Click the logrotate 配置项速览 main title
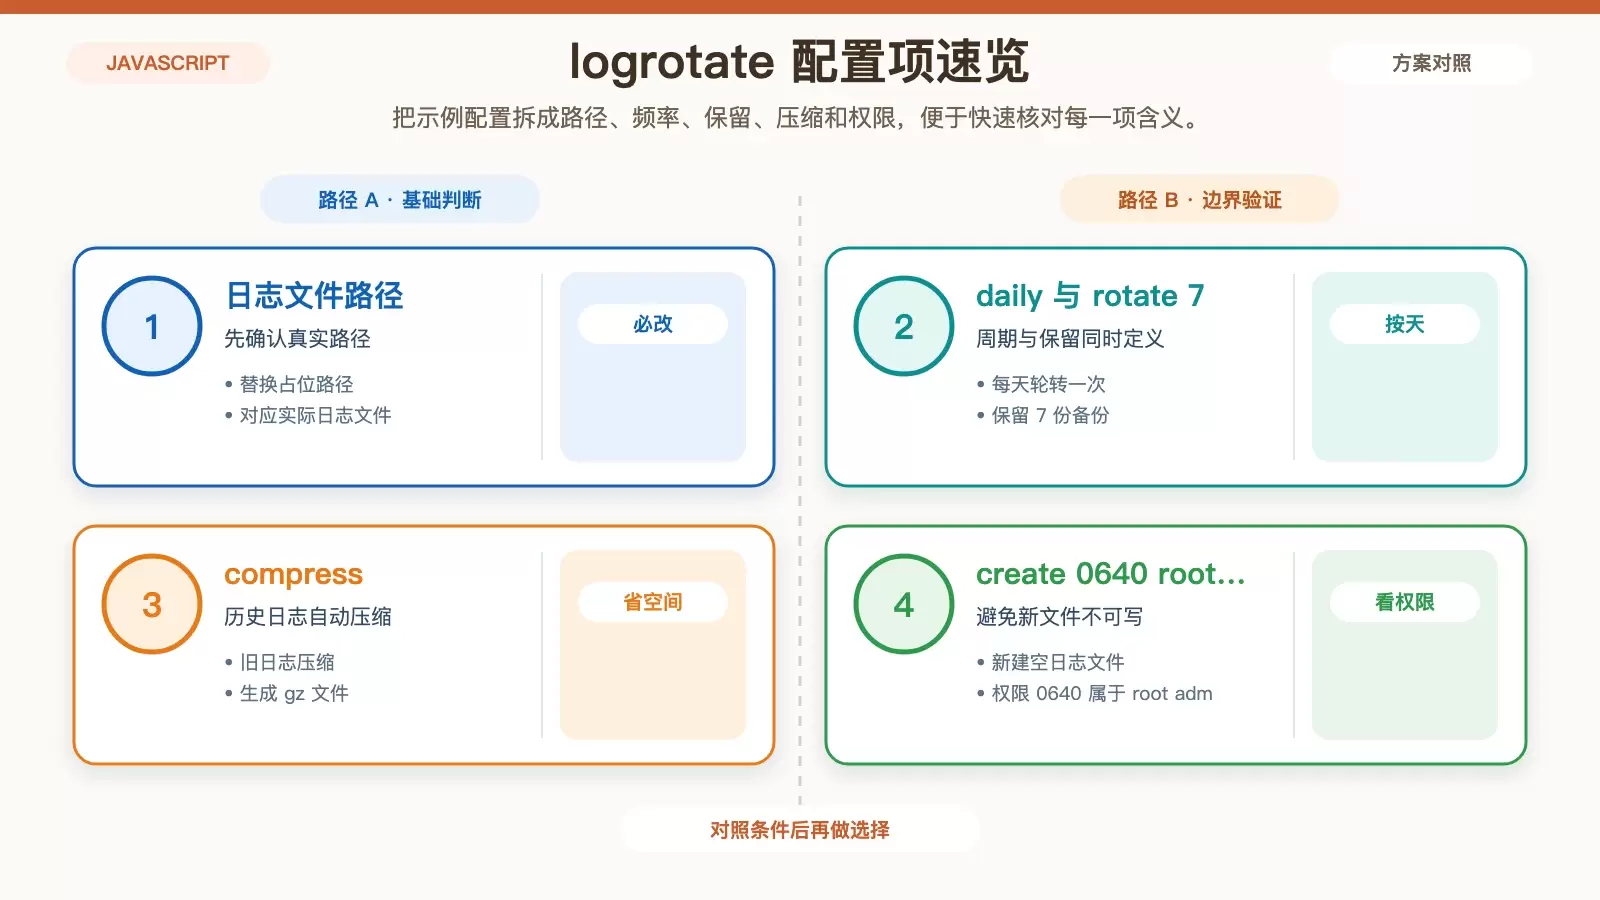Image resolution: width=1600 pixels, height=900 pixels. pyautogui.click(x=799, y=62)
